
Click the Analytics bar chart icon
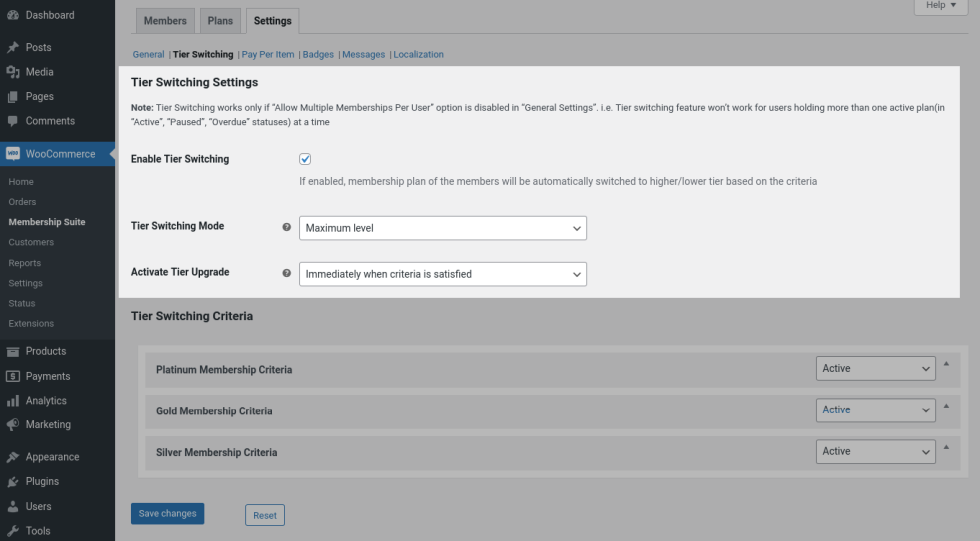click(13, 401)
